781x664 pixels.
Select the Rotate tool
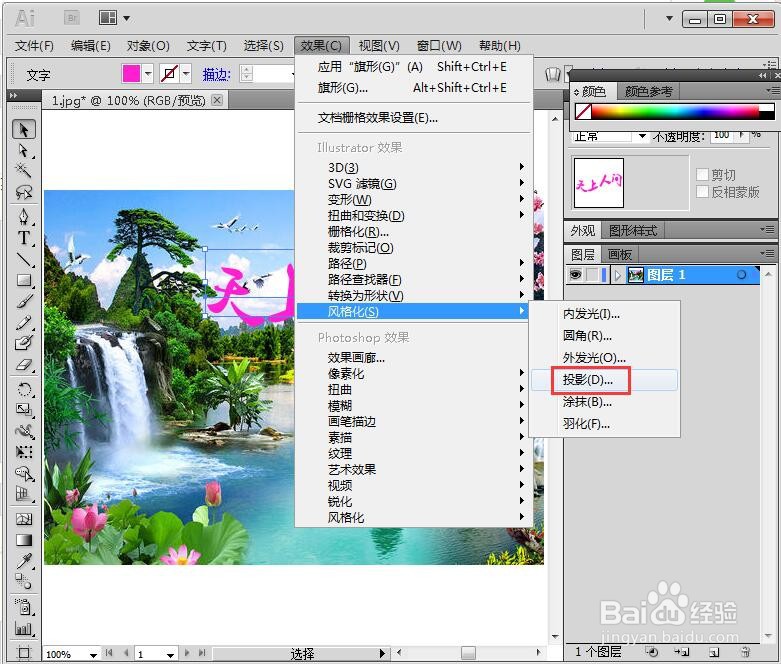coord(23,389)
